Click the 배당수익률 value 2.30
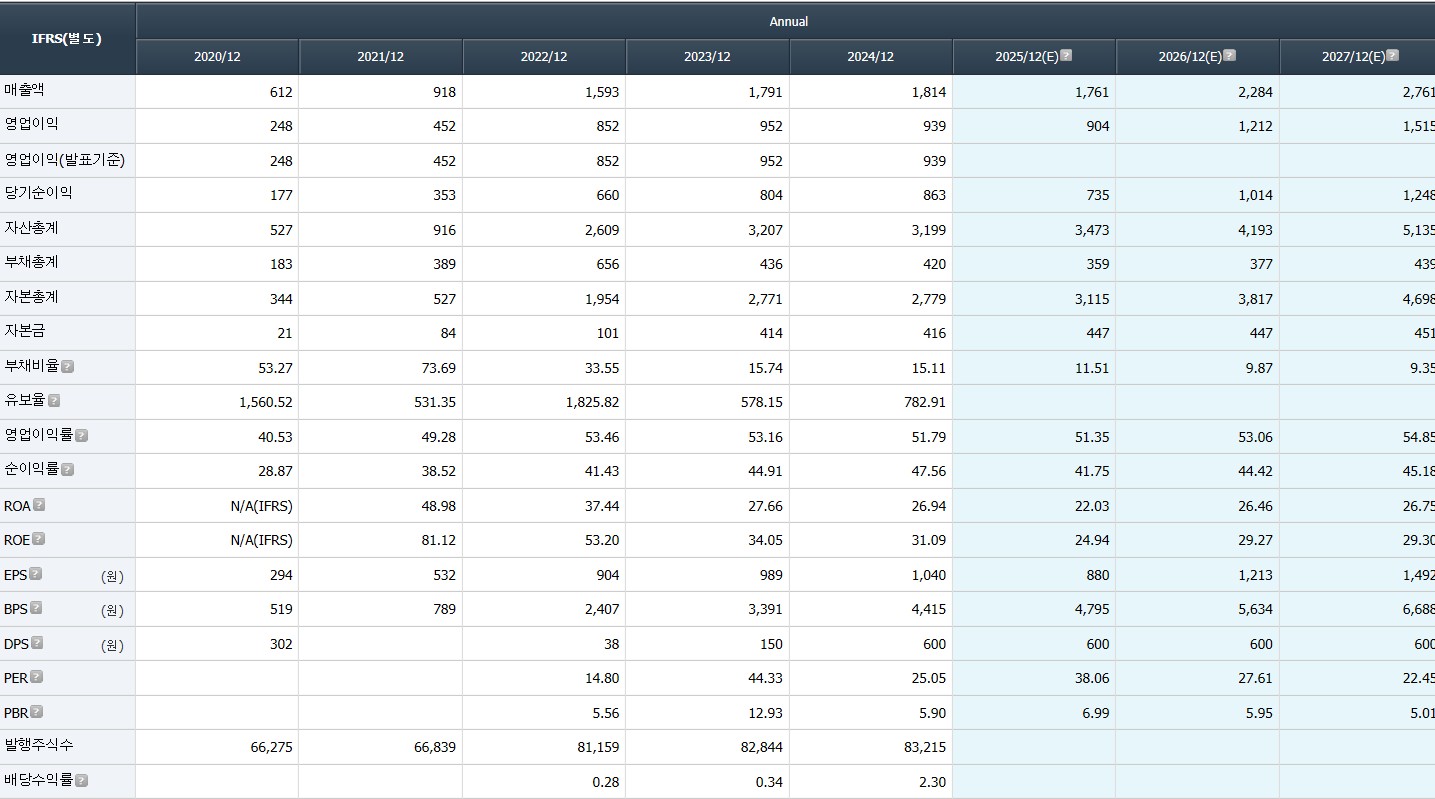 coord(932,782)
